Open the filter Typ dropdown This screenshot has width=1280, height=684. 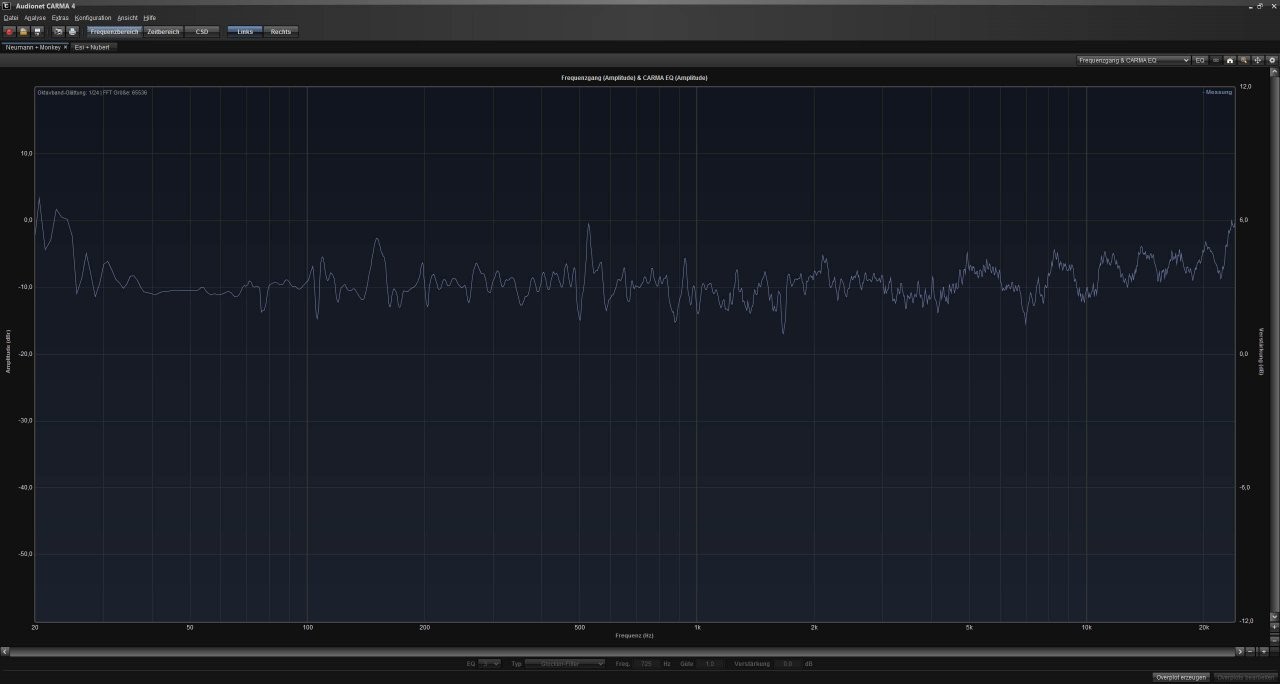565,663
